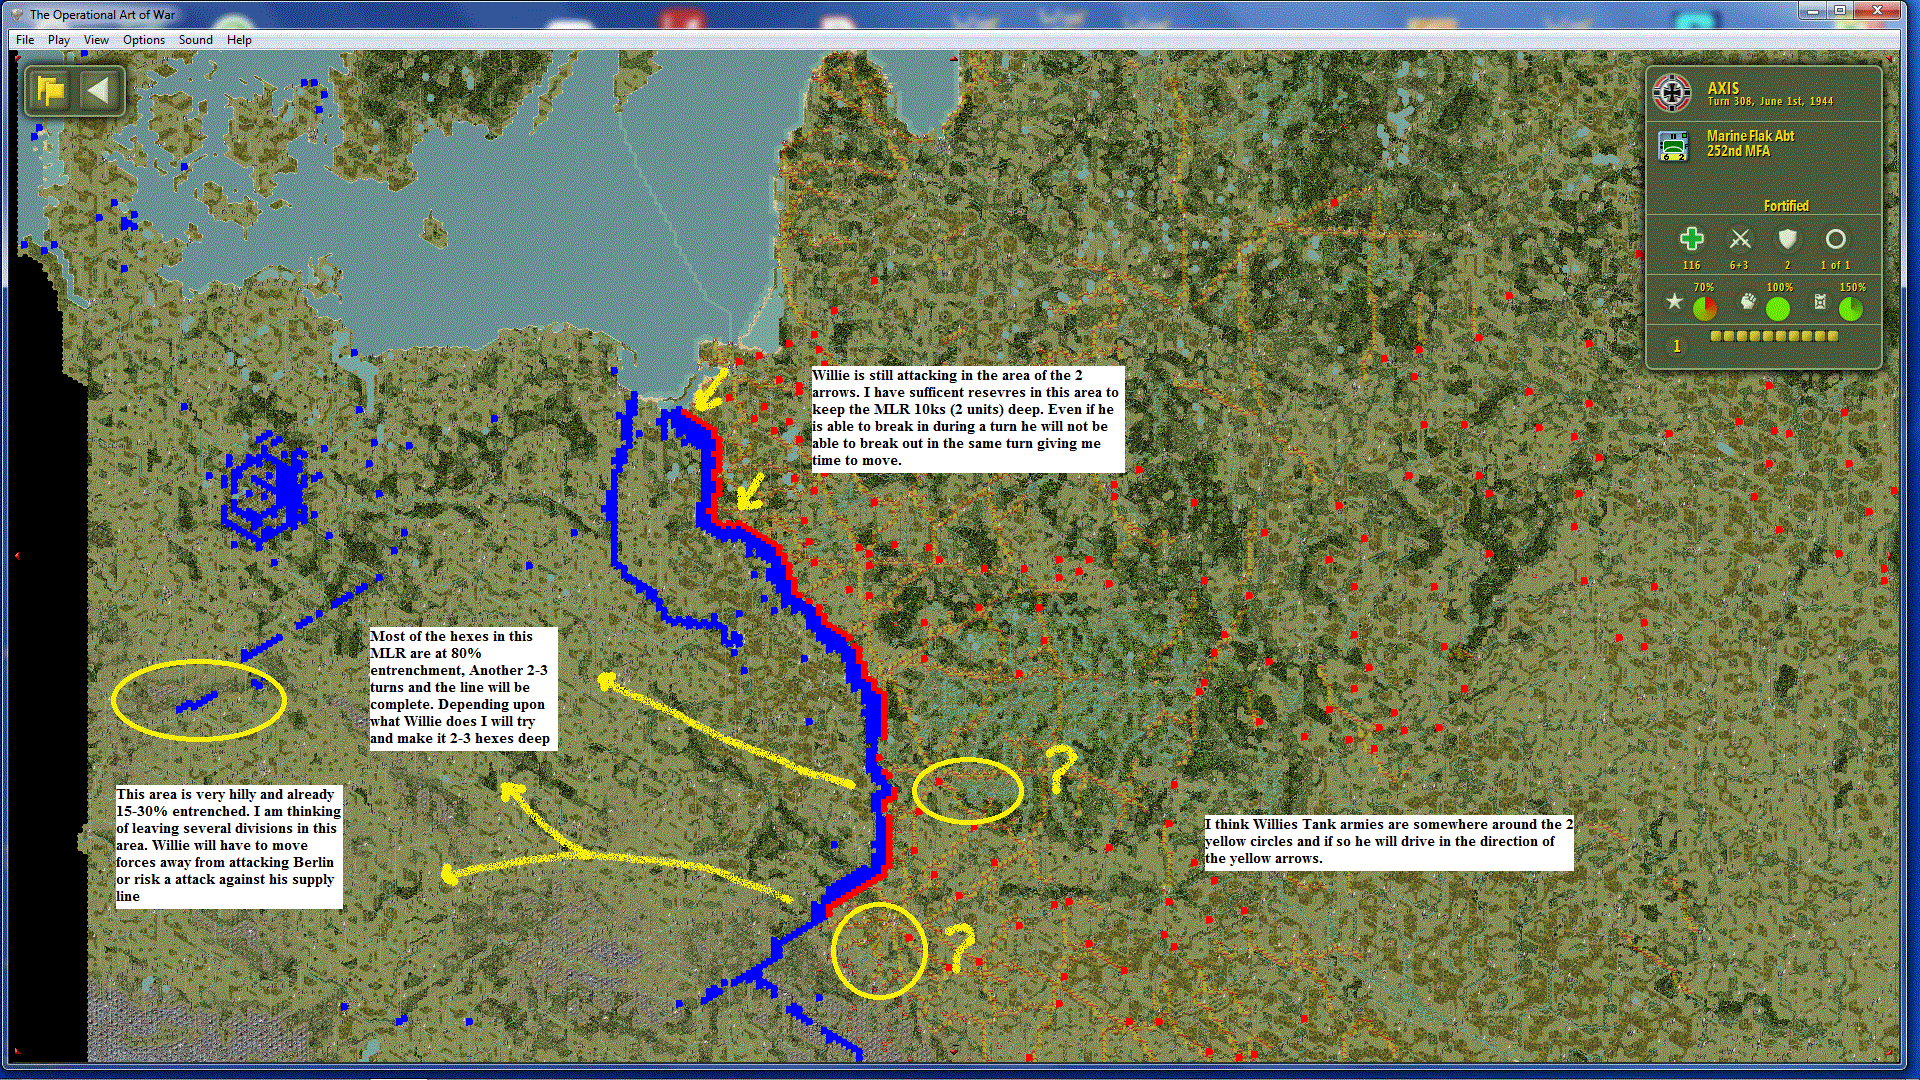
Task: Click the defense value '2' under the shield
Action: point(1787,266)
